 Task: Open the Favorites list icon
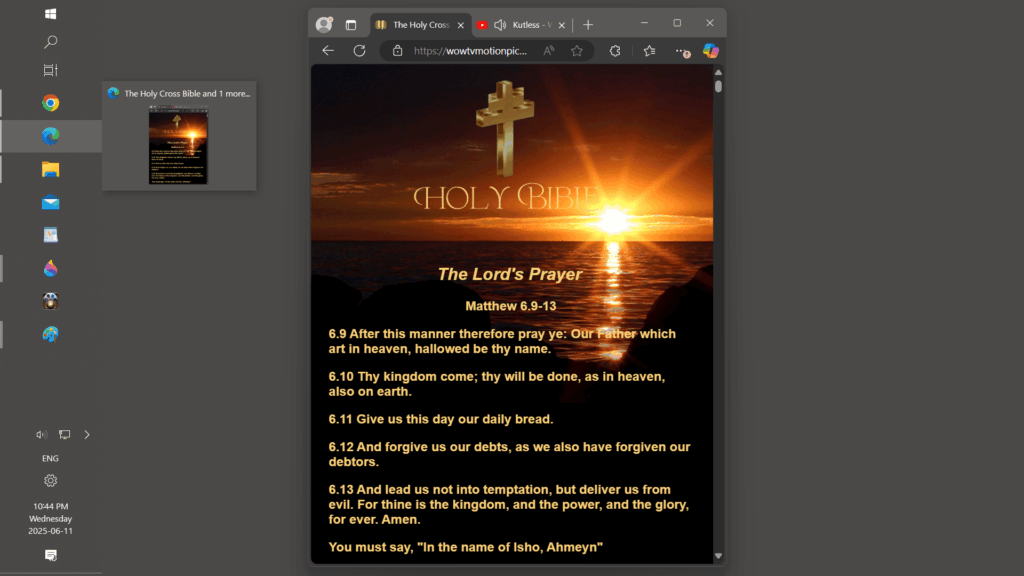click(x=649, y=51)
